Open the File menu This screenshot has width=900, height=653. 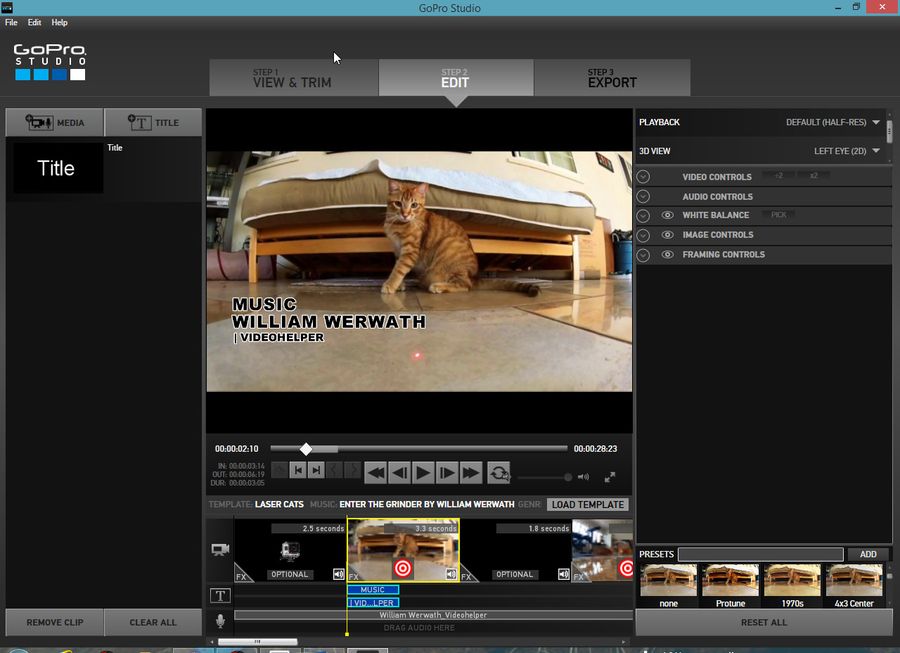(11, 22)
